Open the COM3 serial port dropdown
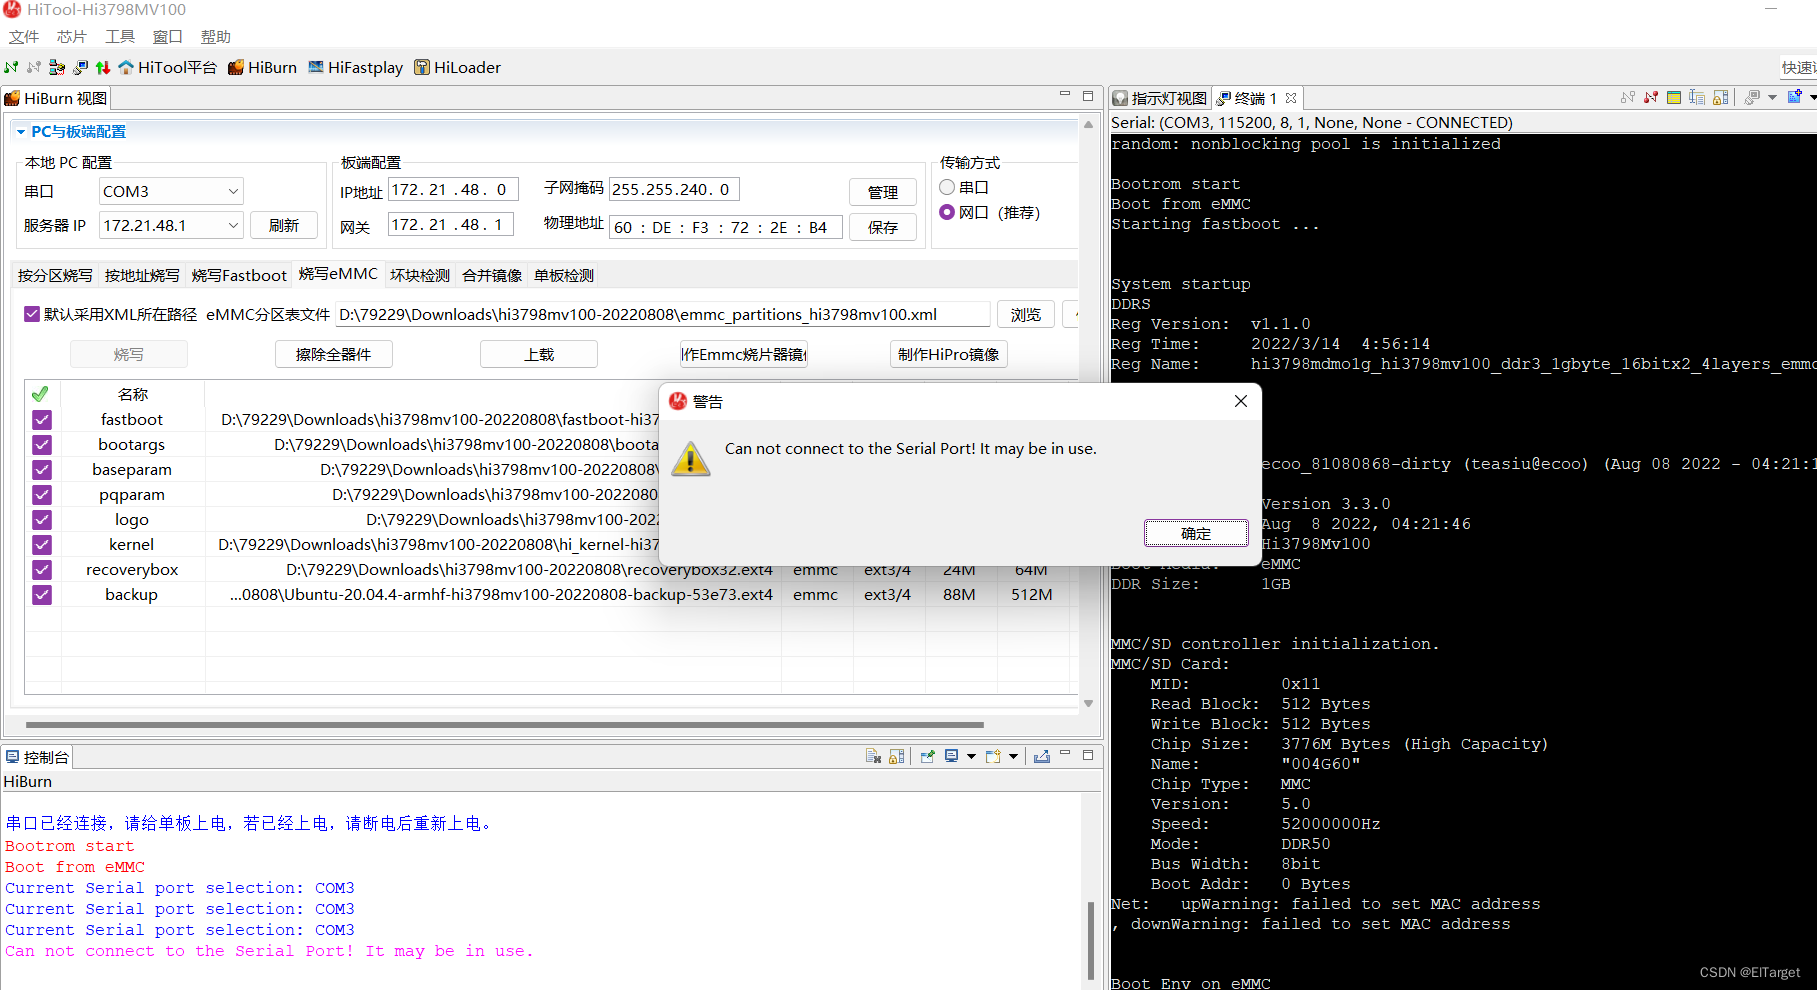 tap(171, 191)
